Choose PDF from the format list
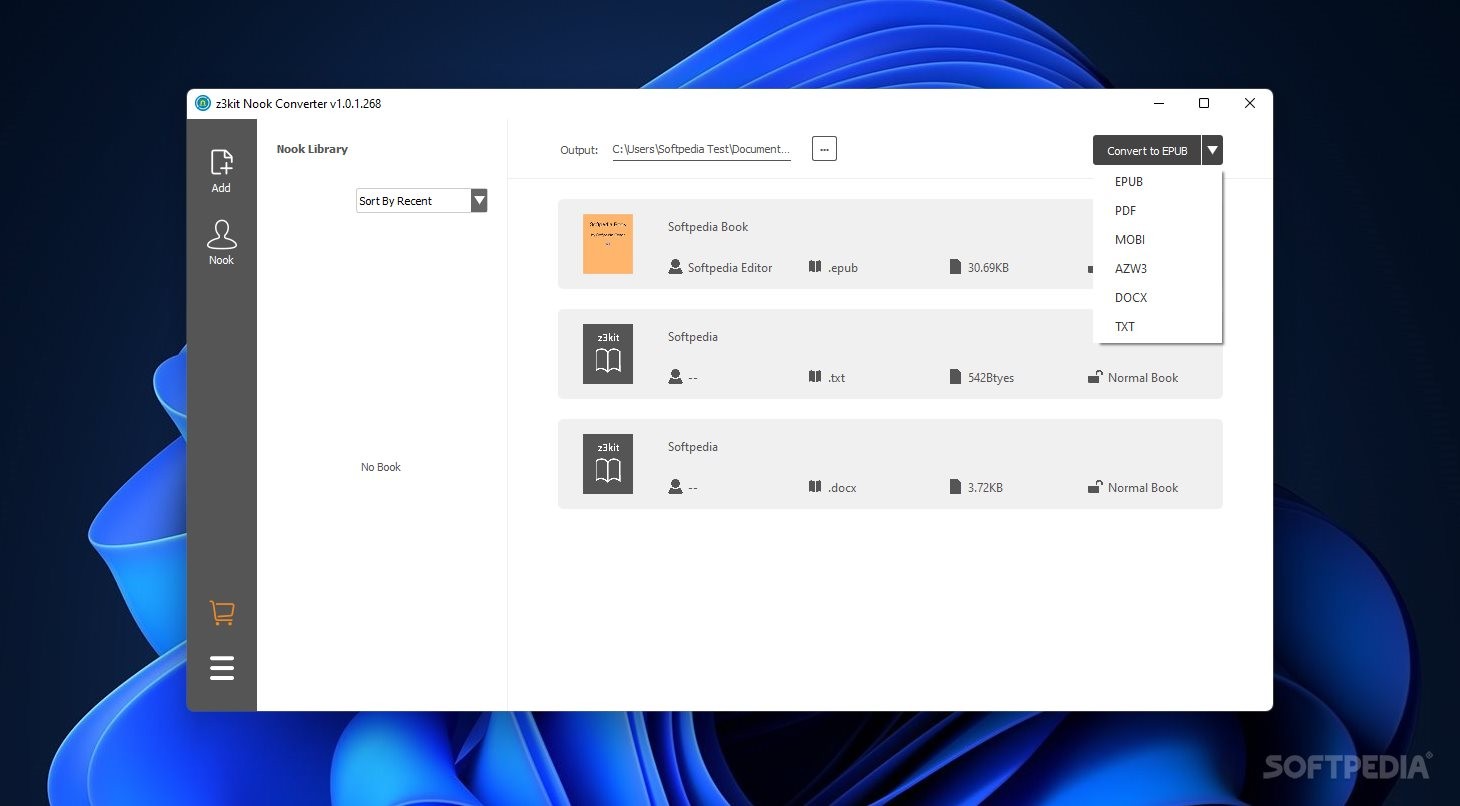The image size is (1460, 806). click(x=1125, y=211)
